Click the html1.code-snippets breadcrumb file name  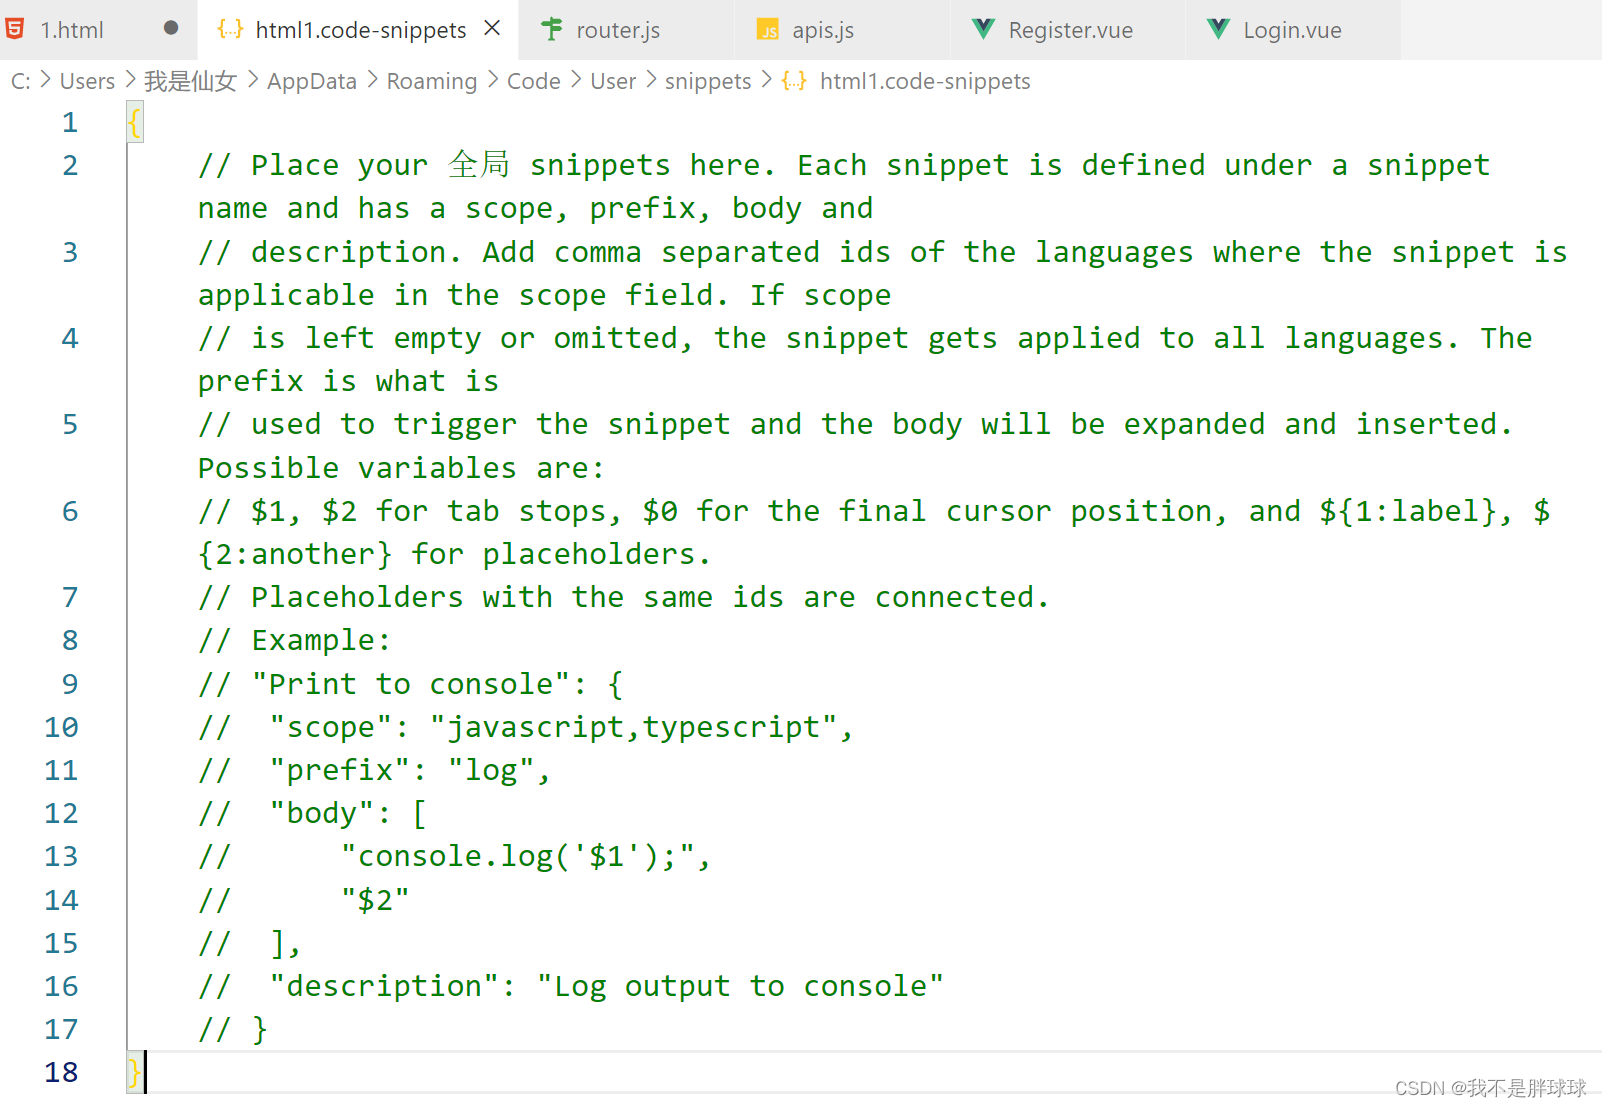[x=925, y=81]
